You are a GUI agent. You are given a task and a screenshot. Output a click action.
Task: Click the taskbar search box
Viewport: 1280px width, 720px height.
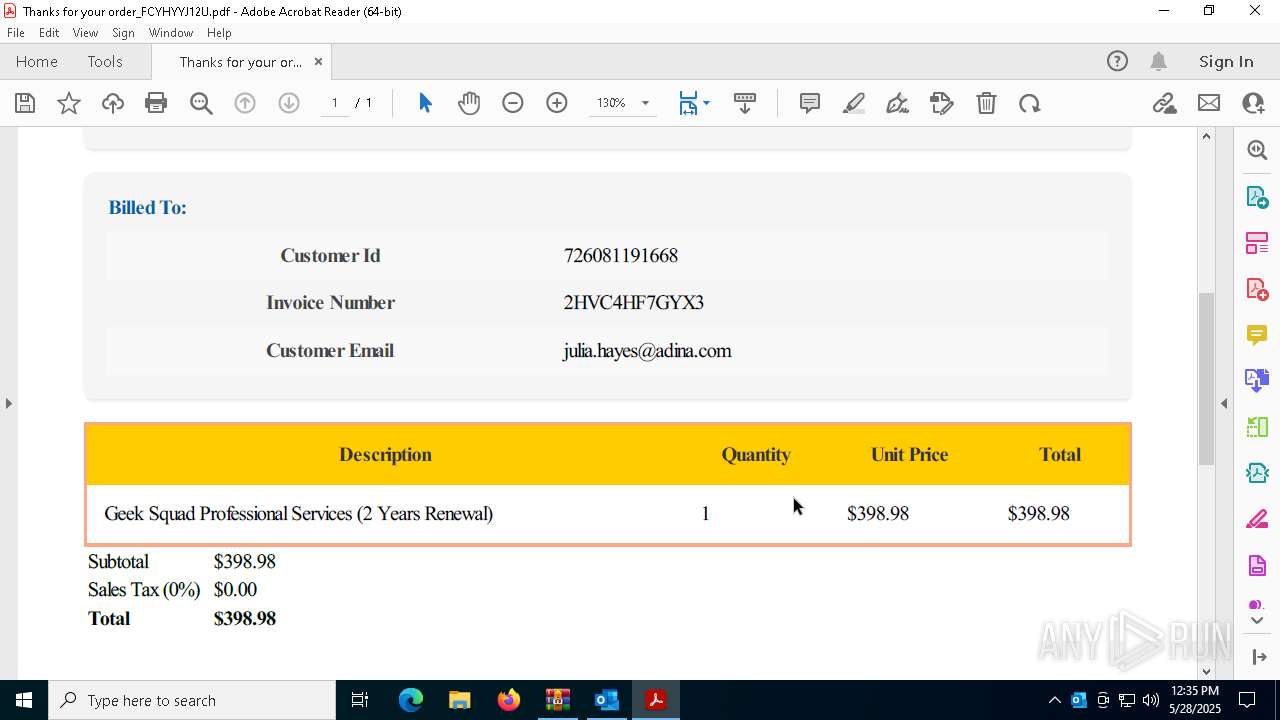click(192, 700)
